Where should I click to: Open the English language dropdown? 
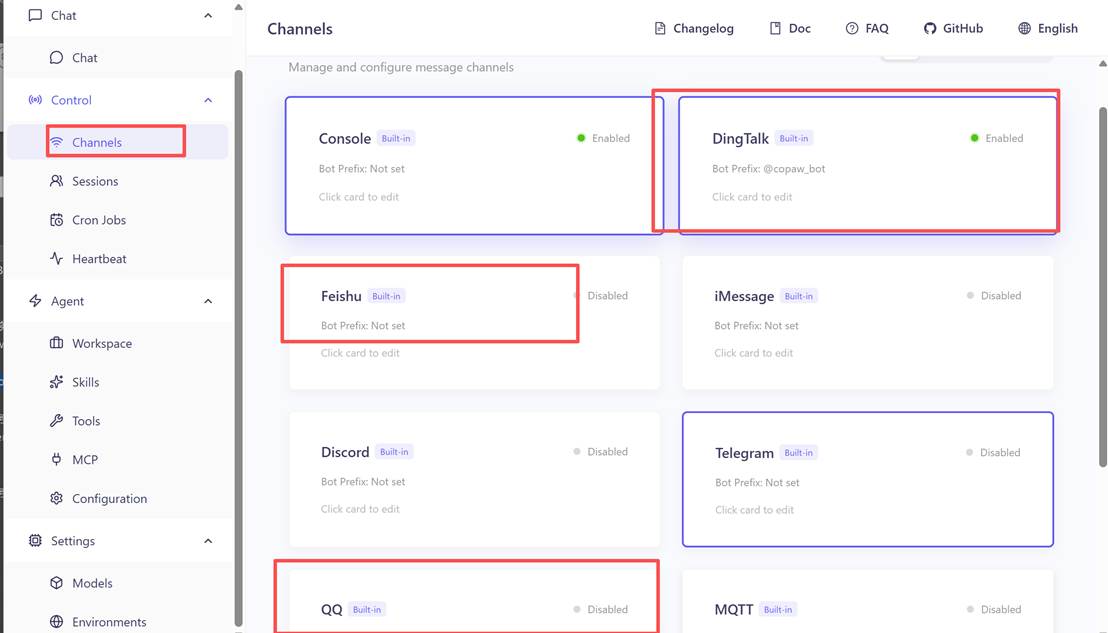(1048, 28)
